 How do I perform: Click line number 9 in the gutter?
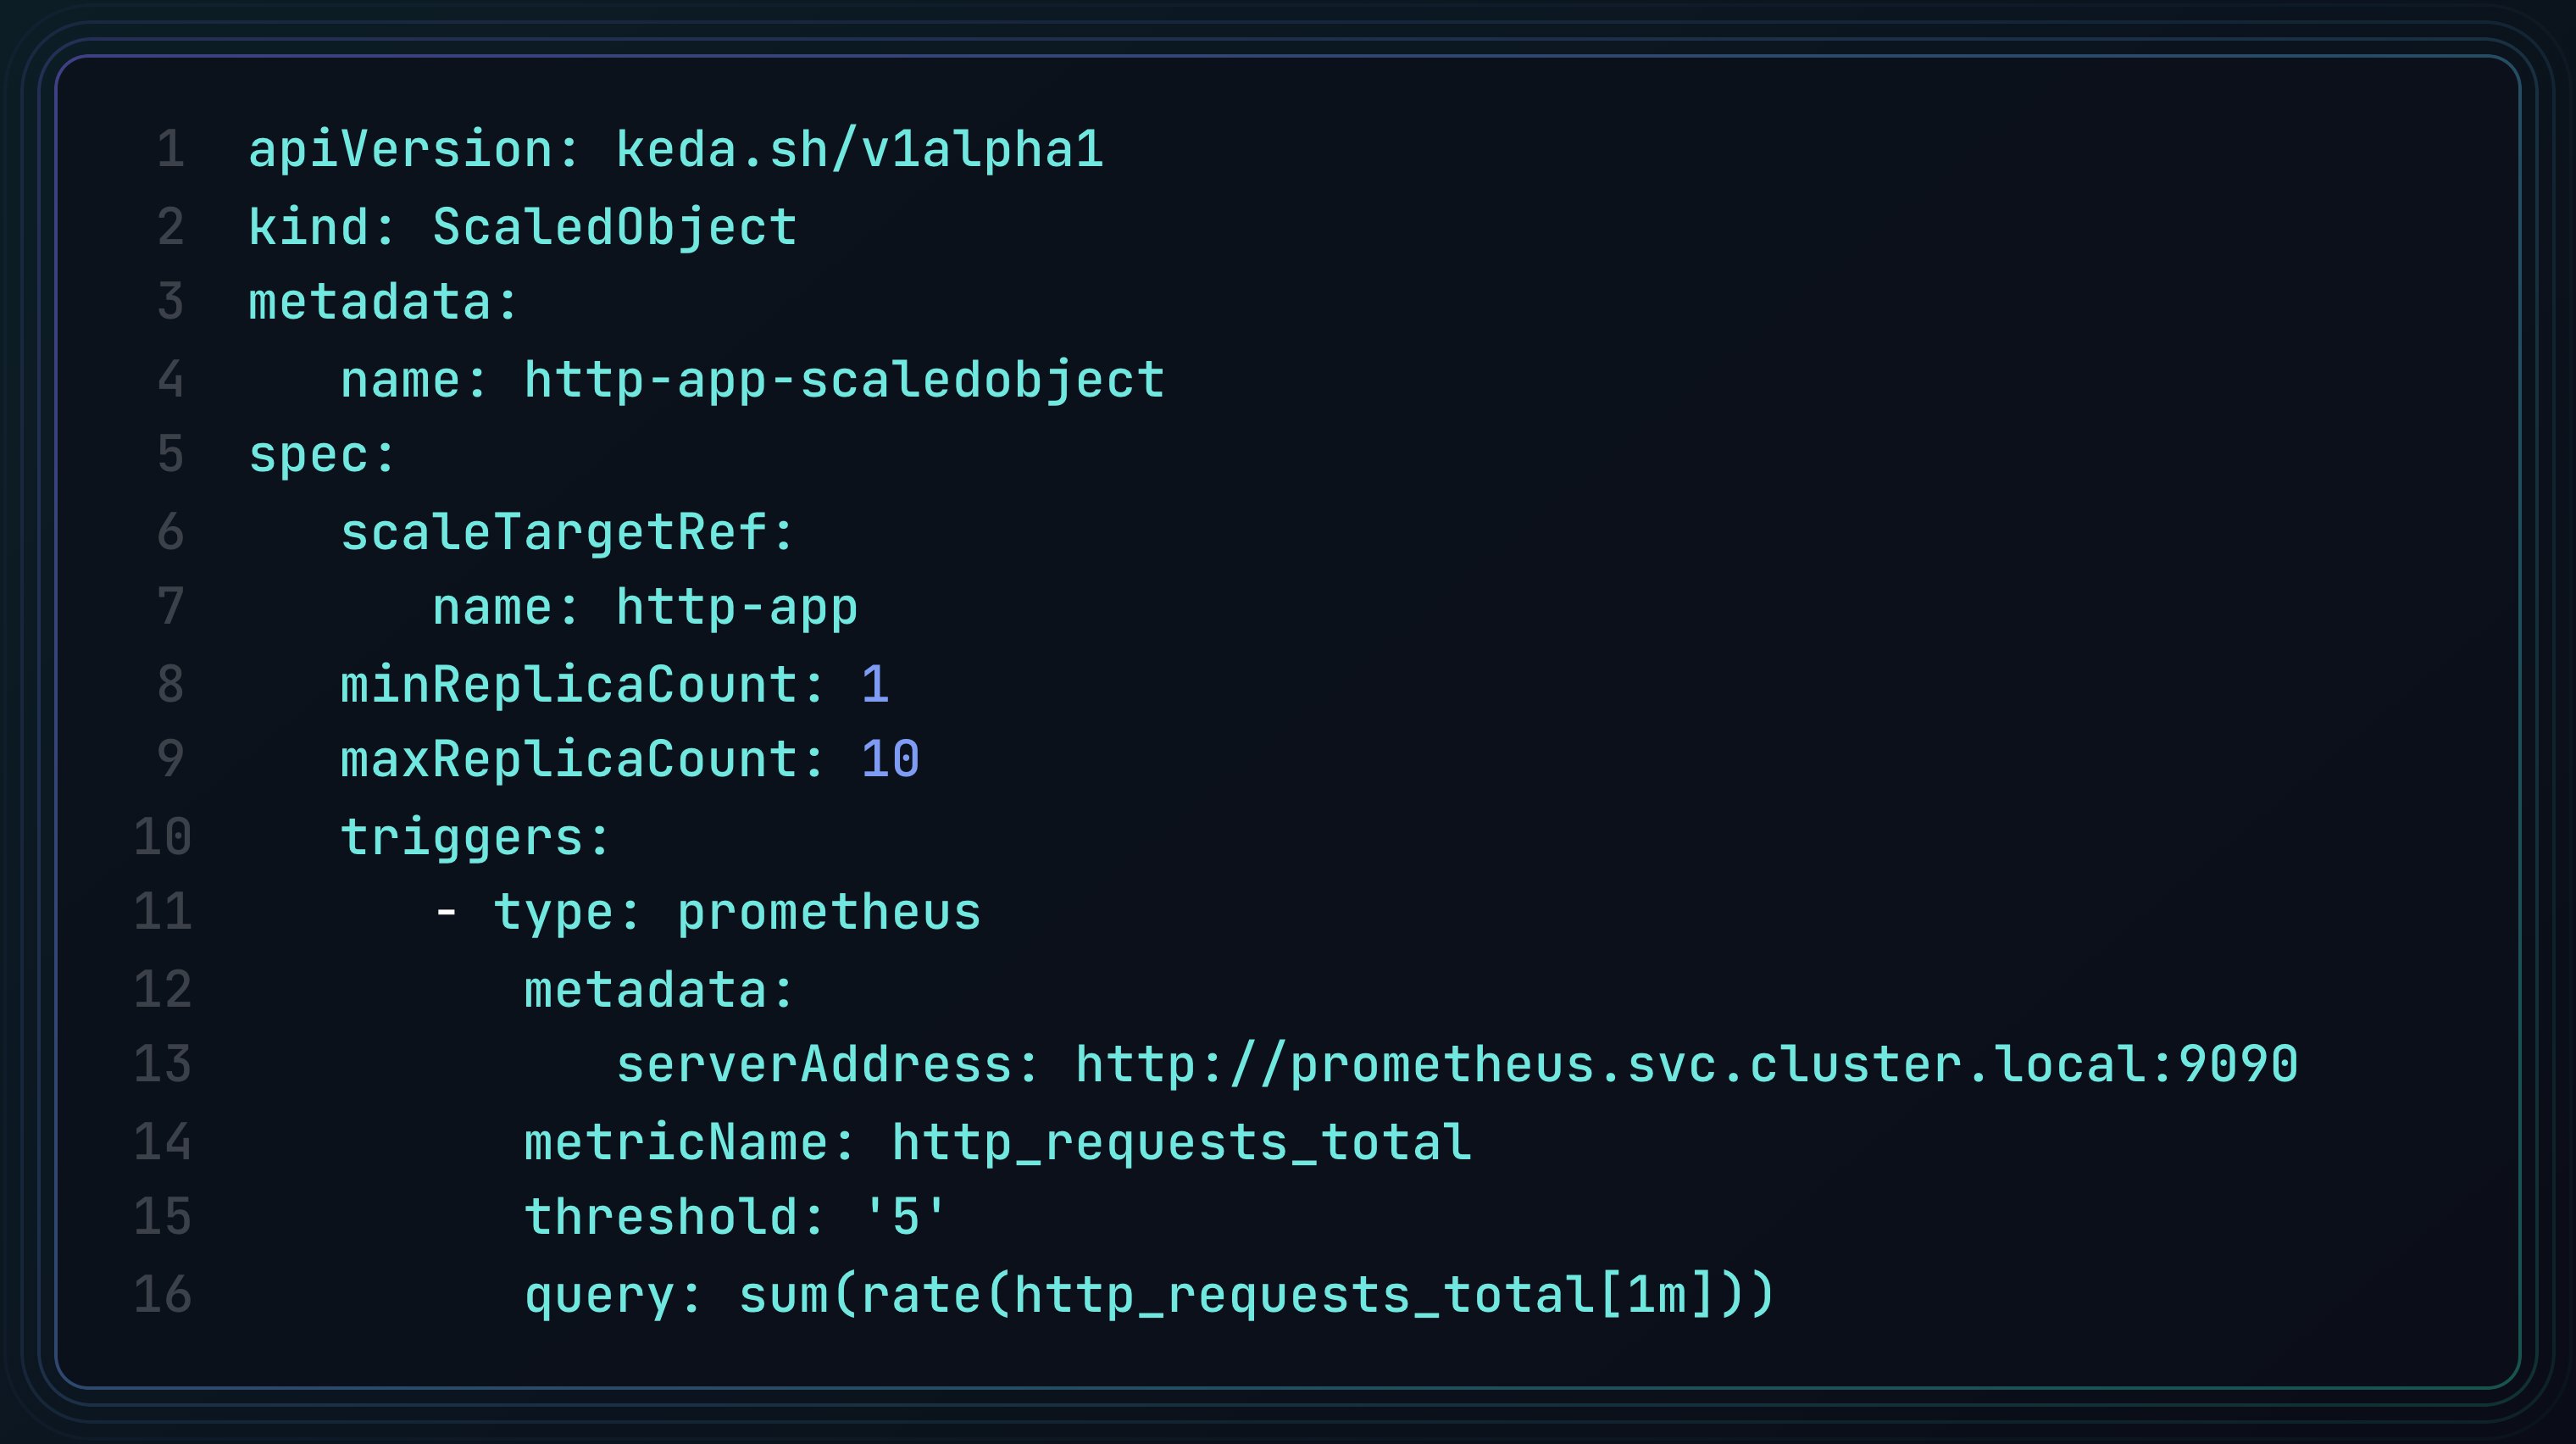(x=171, y=759)
